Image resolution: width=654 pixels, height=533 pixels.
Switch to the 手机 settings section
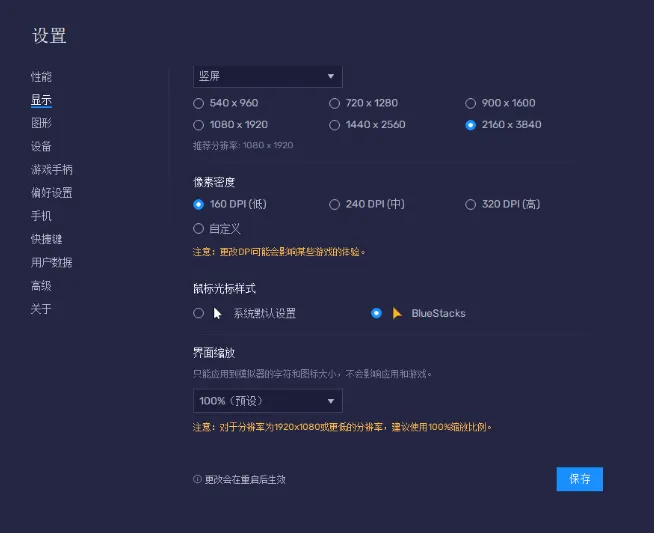[x=41, y=216]
